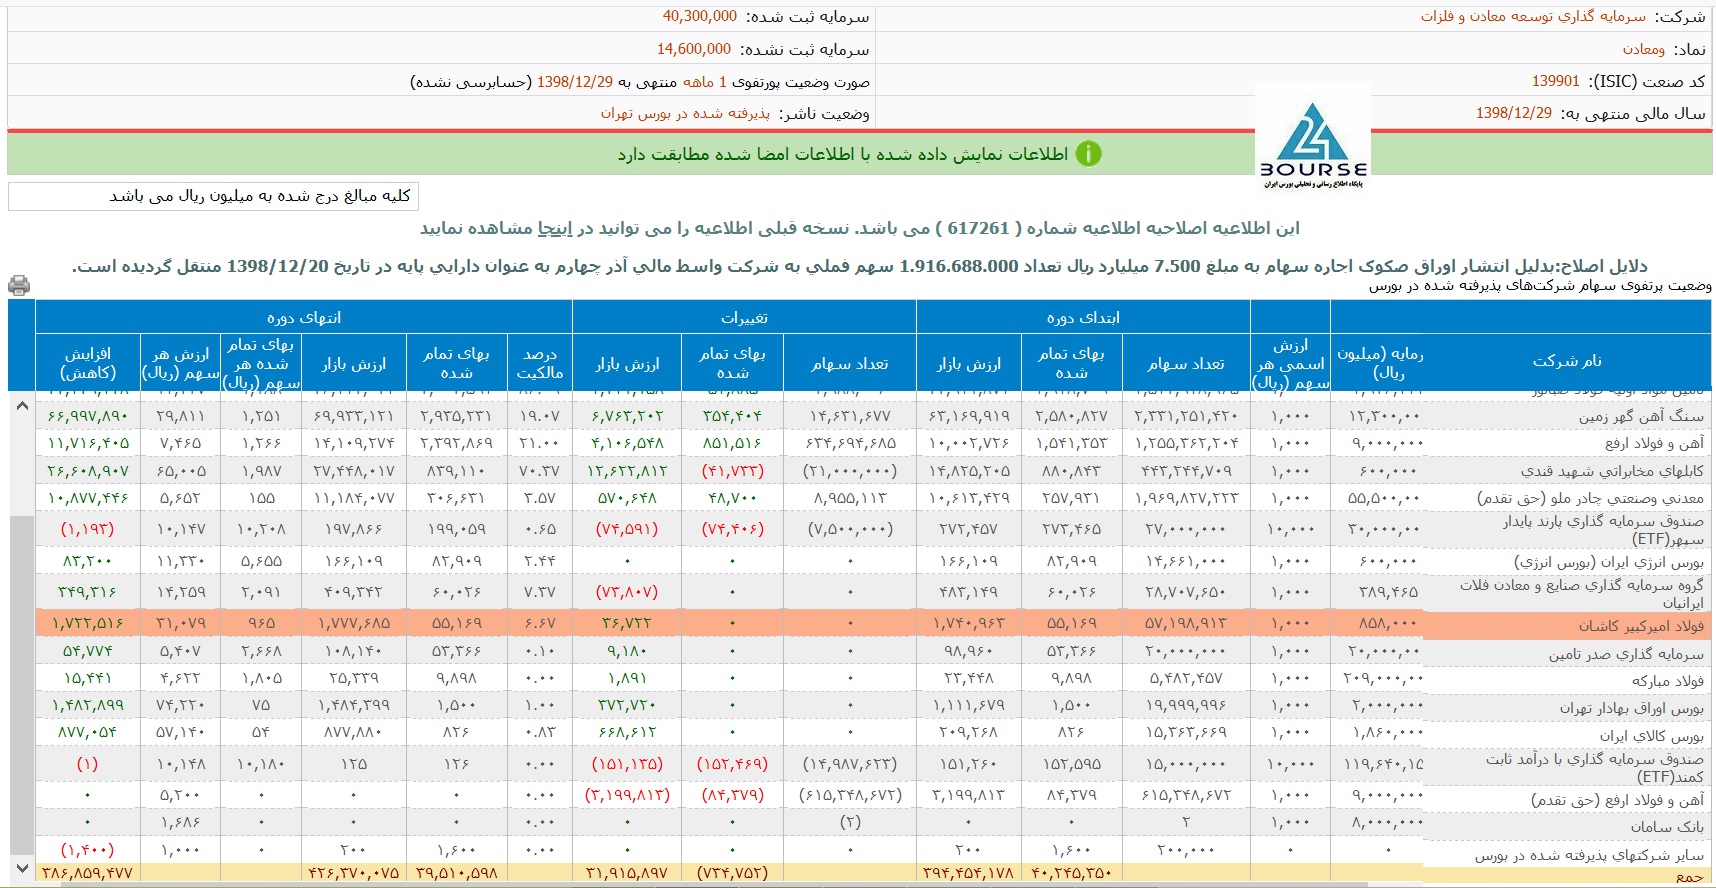Viewport: 1716px width, 888px height.
Task: Click ownership percentage ۲۱.۰۰
Action: pos(540,443)
